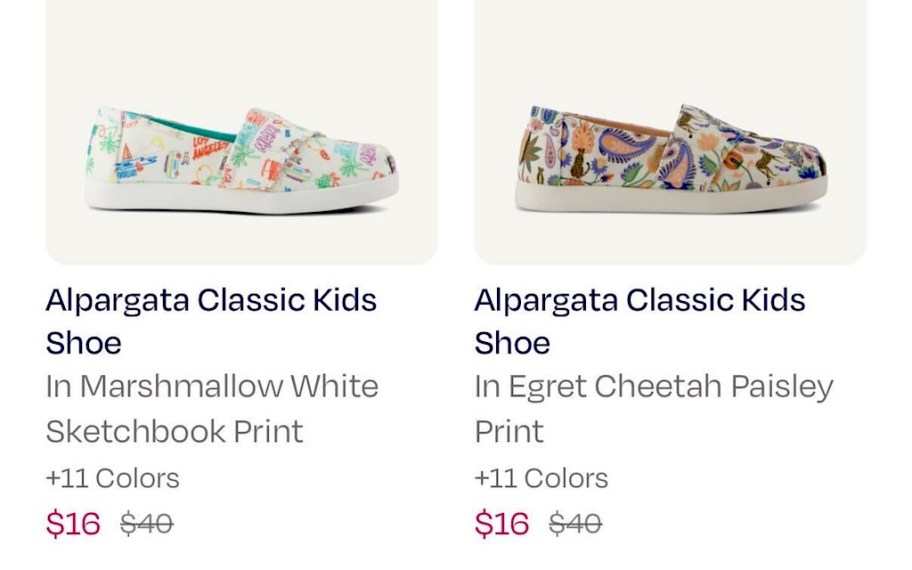The height and width of the screenshot is (570, 912).
Task: Click the crossed-out $40 price for Sketchbook shoe
Action: pyautogui.click(x=146, y=523)
